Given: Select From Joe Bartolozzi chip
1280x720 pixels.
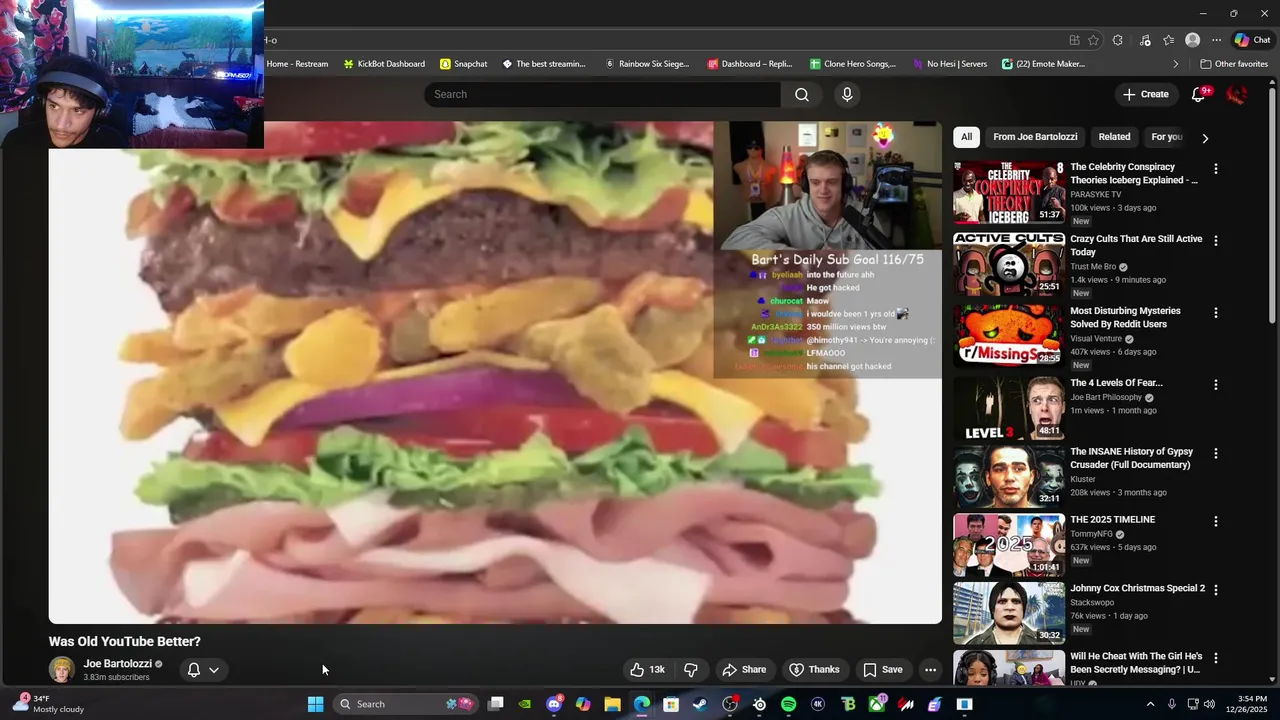Looking at the screenshot, I should [1035, 137].
